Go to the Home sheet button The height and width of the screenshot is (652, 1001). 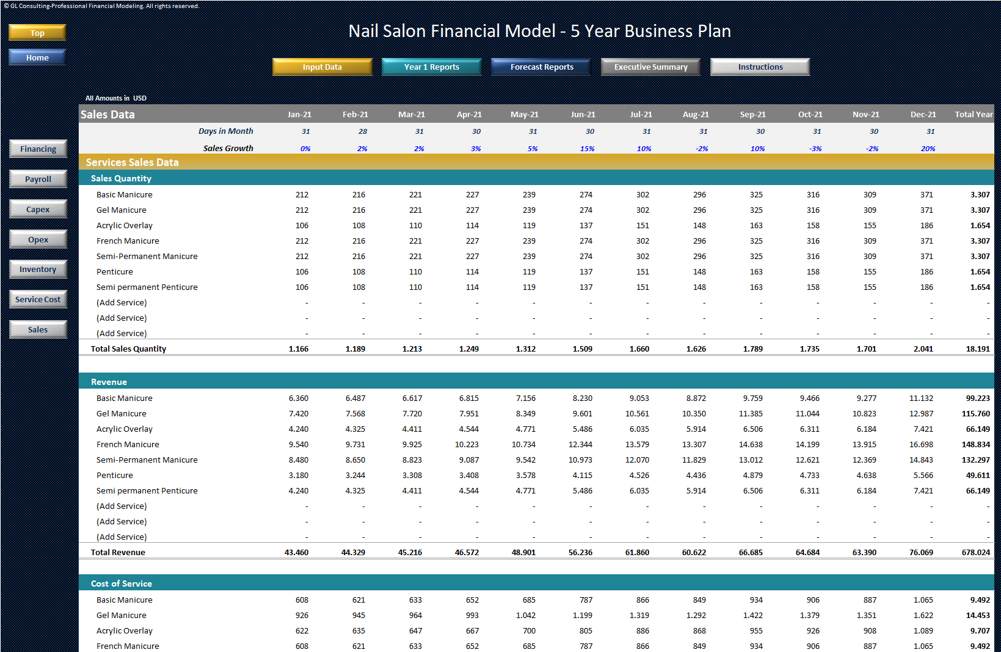pyautogui.click(x=37, y=57)
